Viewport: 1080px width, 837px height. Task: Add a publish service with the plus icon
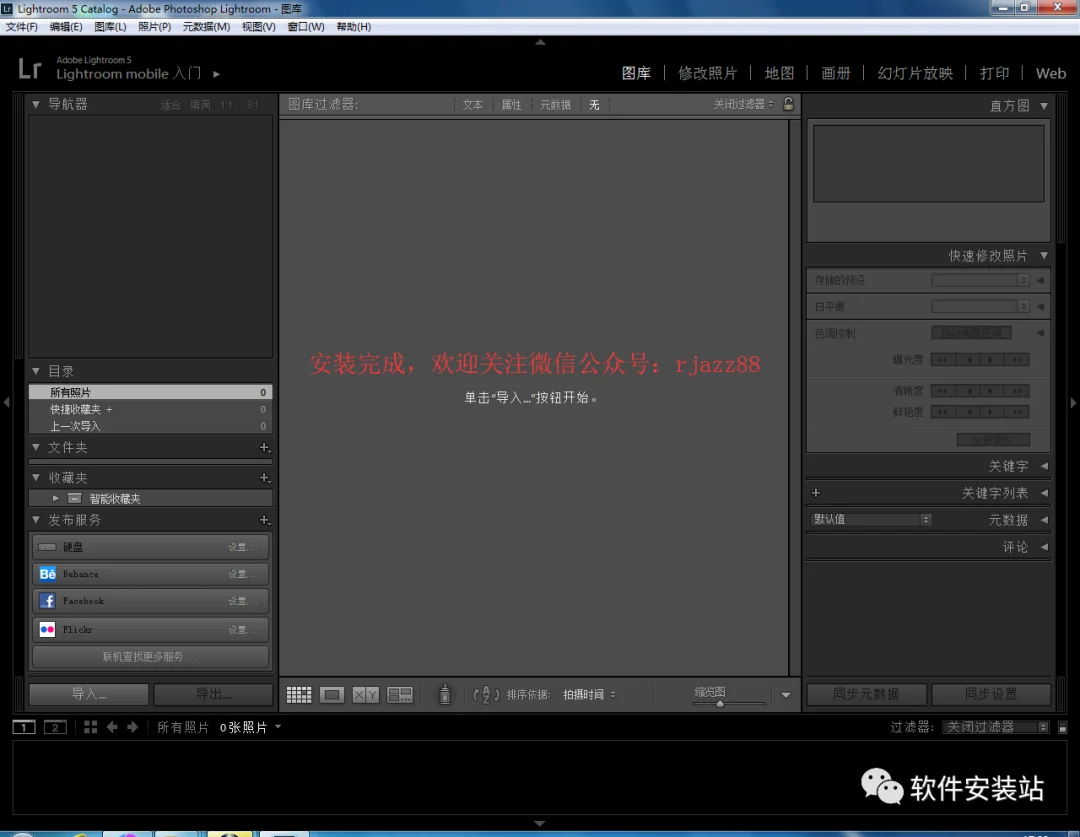point(264,520)
